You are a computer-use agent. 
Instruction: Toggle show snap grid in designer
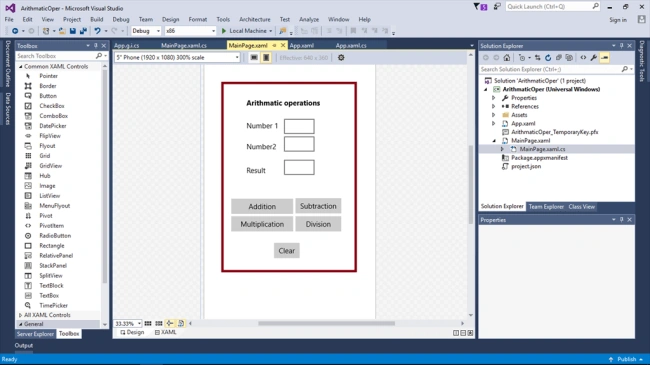[148, 324]
